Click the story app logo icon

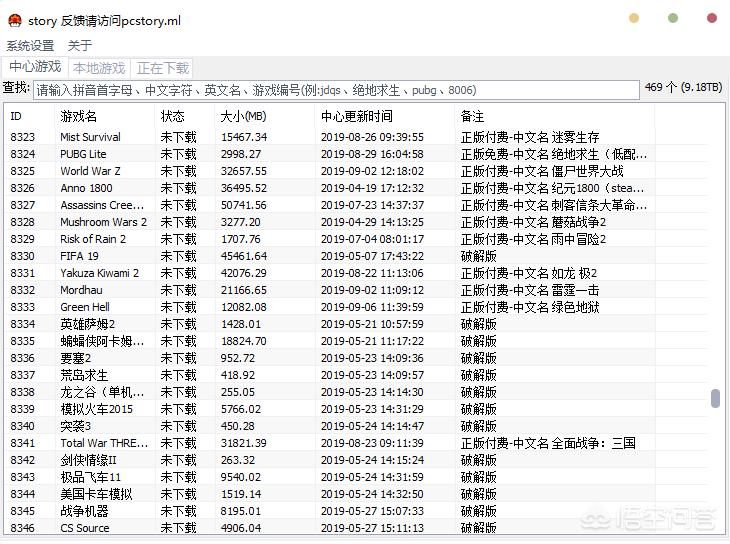tap(15, 20)
